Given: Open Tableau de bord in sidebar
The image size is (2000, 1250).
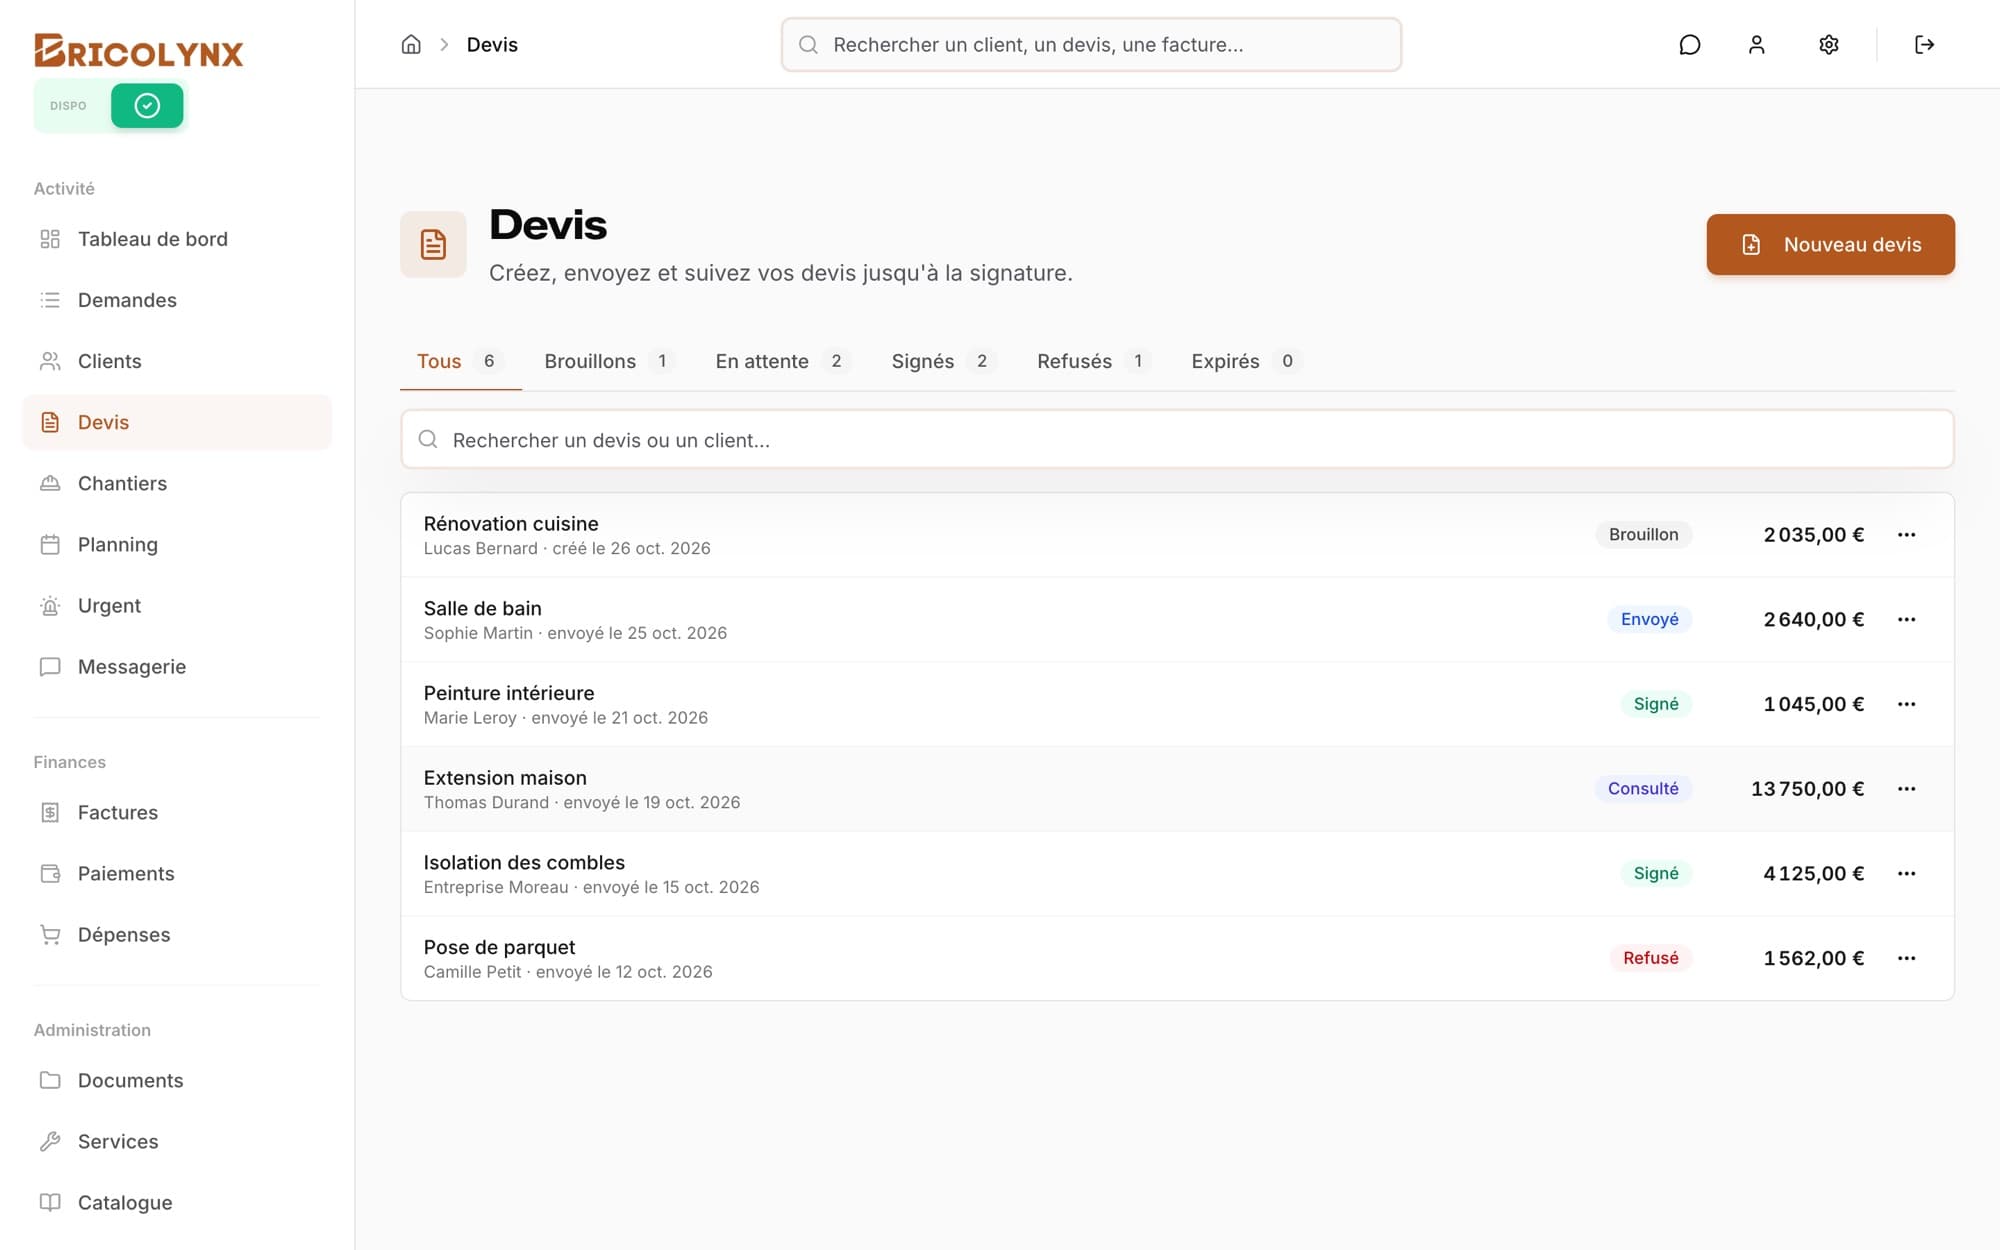Looking at the screenshot, I should 177,239.
